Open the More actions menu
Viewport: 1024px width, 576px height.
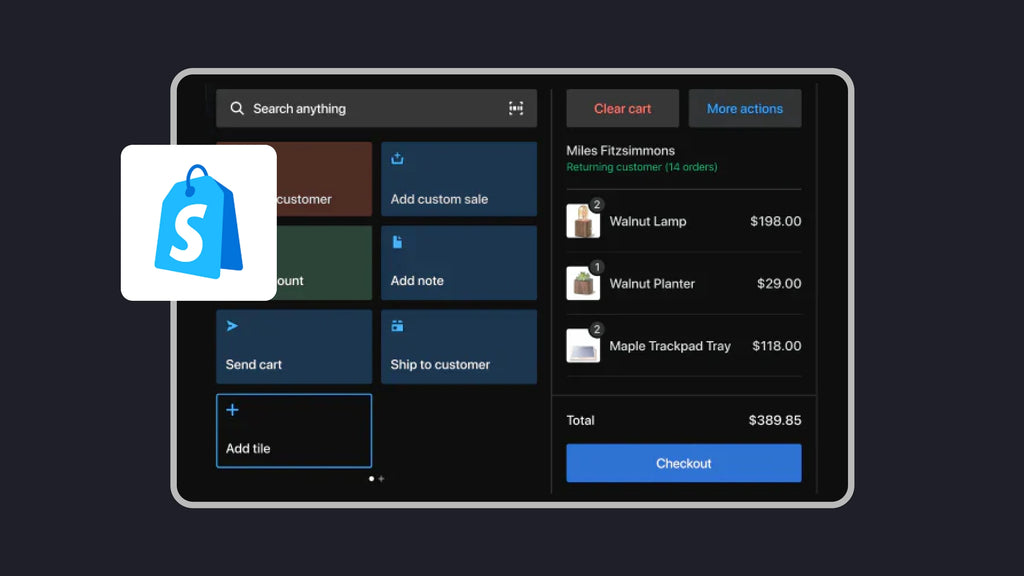[x=744, y=108]
